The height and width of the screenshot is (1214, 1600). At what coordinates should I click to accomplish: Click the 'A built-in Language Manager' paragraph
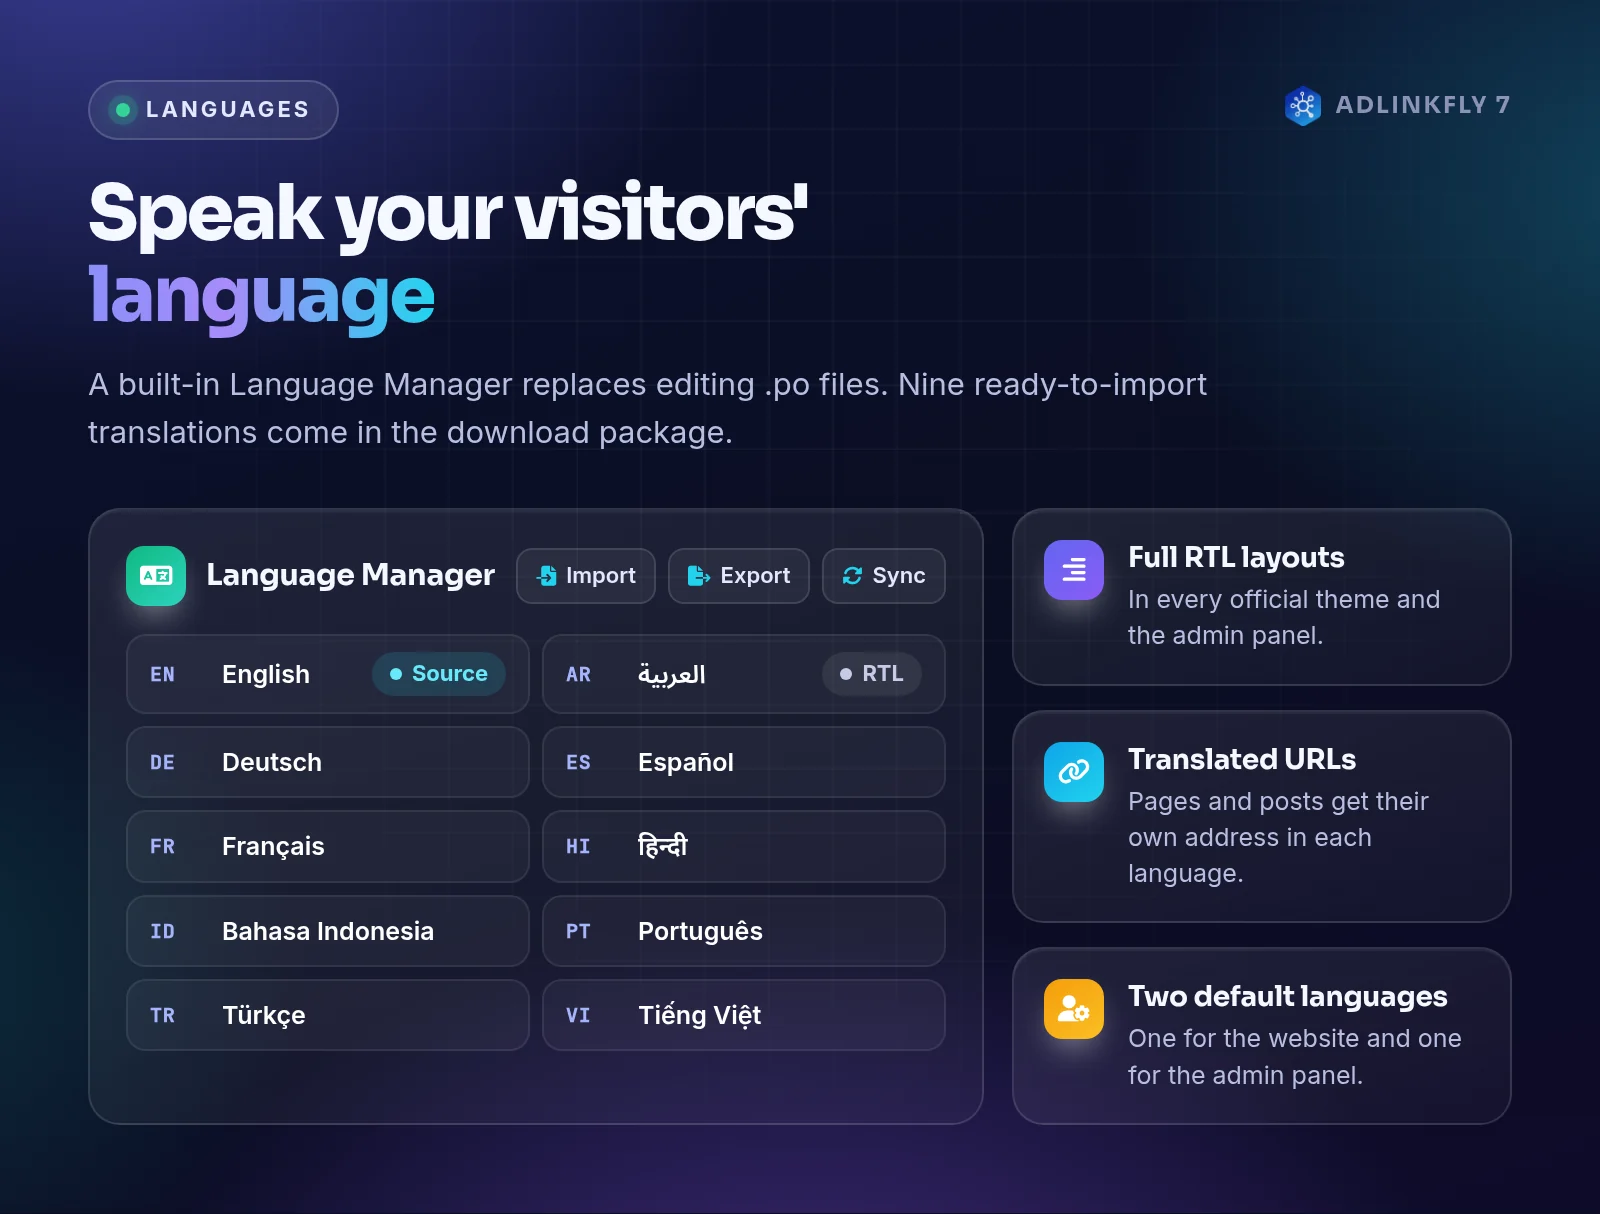click(x=647, y=408)
